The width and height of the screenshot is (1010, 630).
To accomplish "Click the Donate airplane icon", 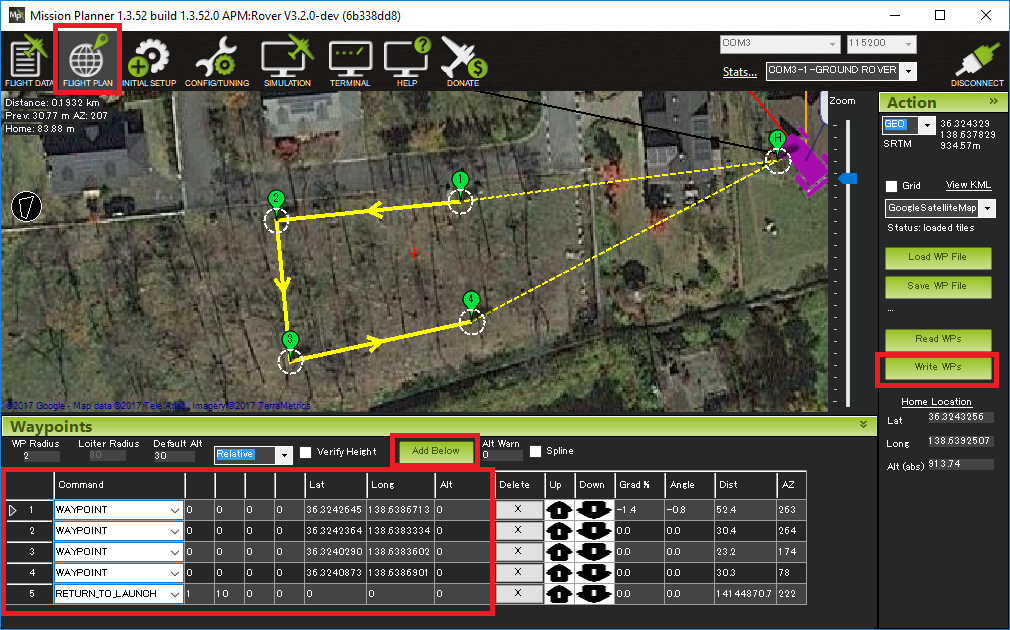I will pos(463,62).
